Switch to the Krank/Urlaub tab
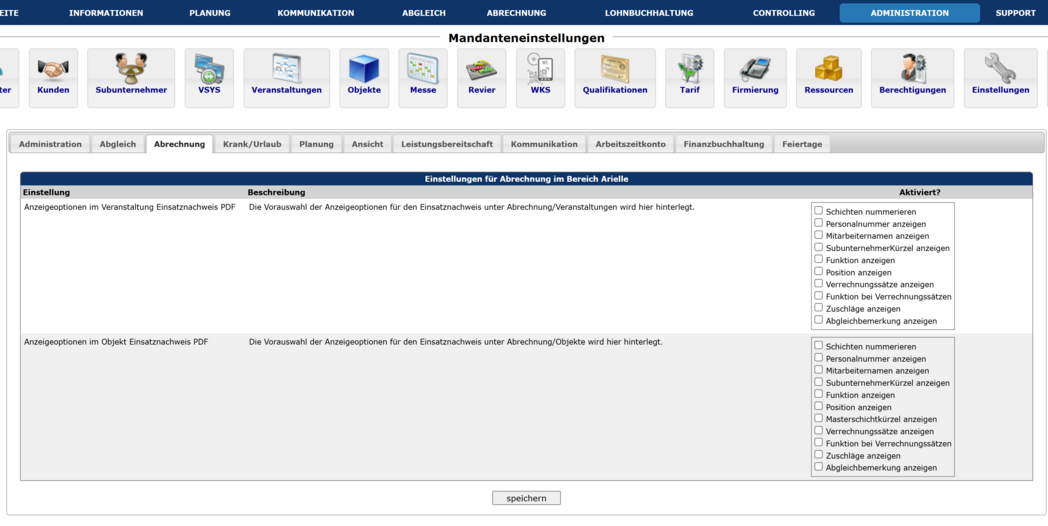Image resolution: width=1048 pixels, height=526 pixels. coord(252,144)
